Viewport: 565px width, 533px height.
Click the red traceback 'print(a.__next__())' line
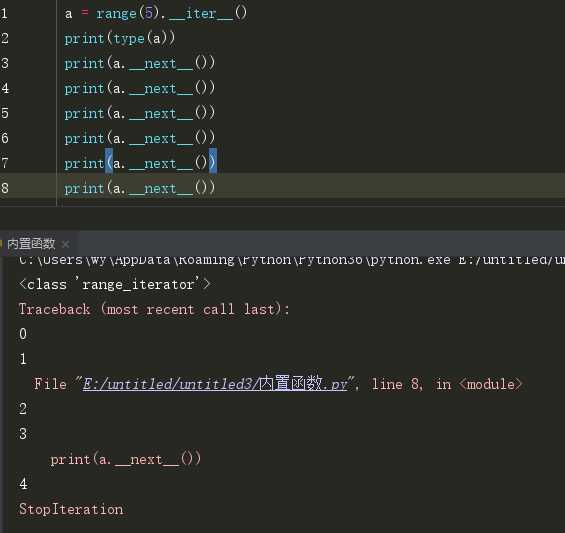click(125, 459)
